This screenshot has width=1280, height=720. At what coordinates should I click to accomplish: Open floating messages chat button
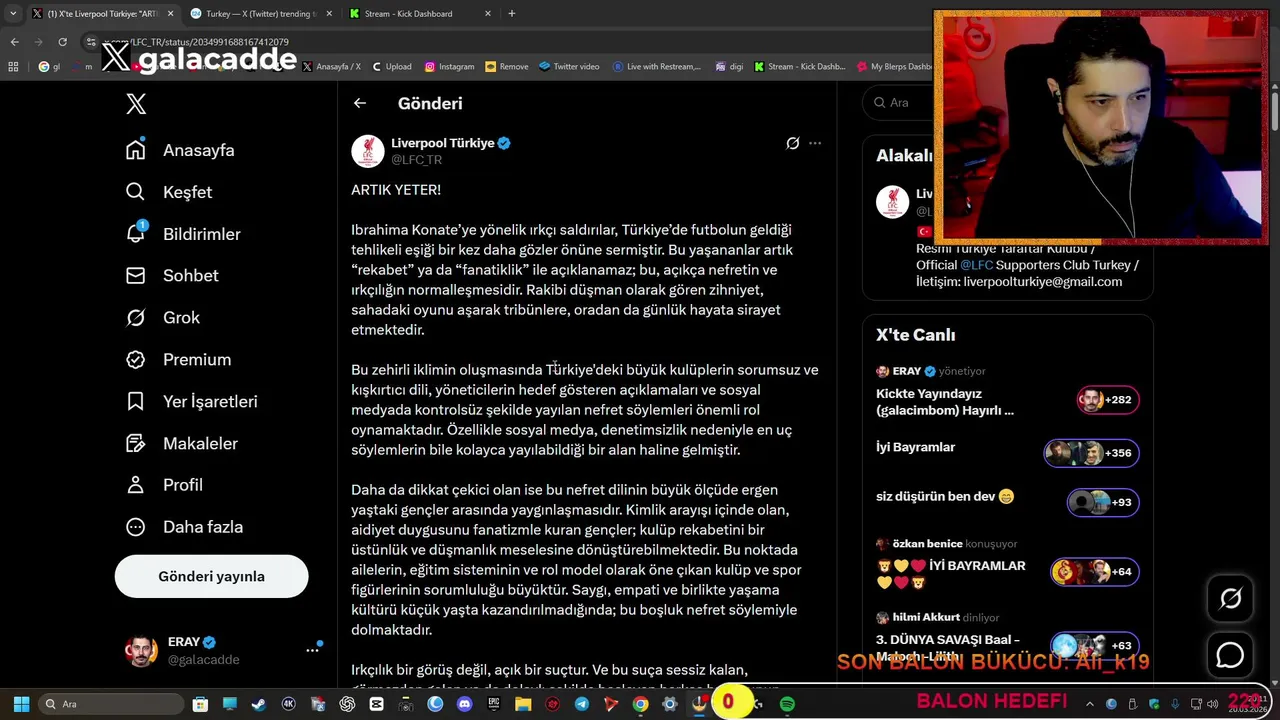click(x=1230, y=655)
